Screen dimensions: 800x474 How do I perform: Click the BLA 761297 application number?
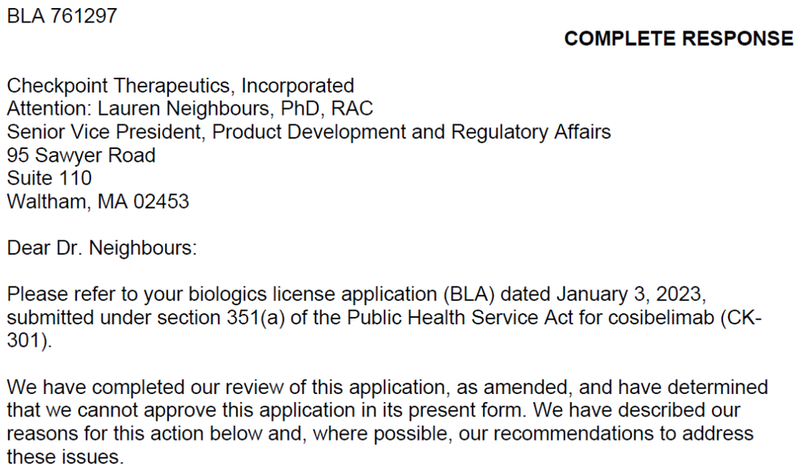click(62, 16)
